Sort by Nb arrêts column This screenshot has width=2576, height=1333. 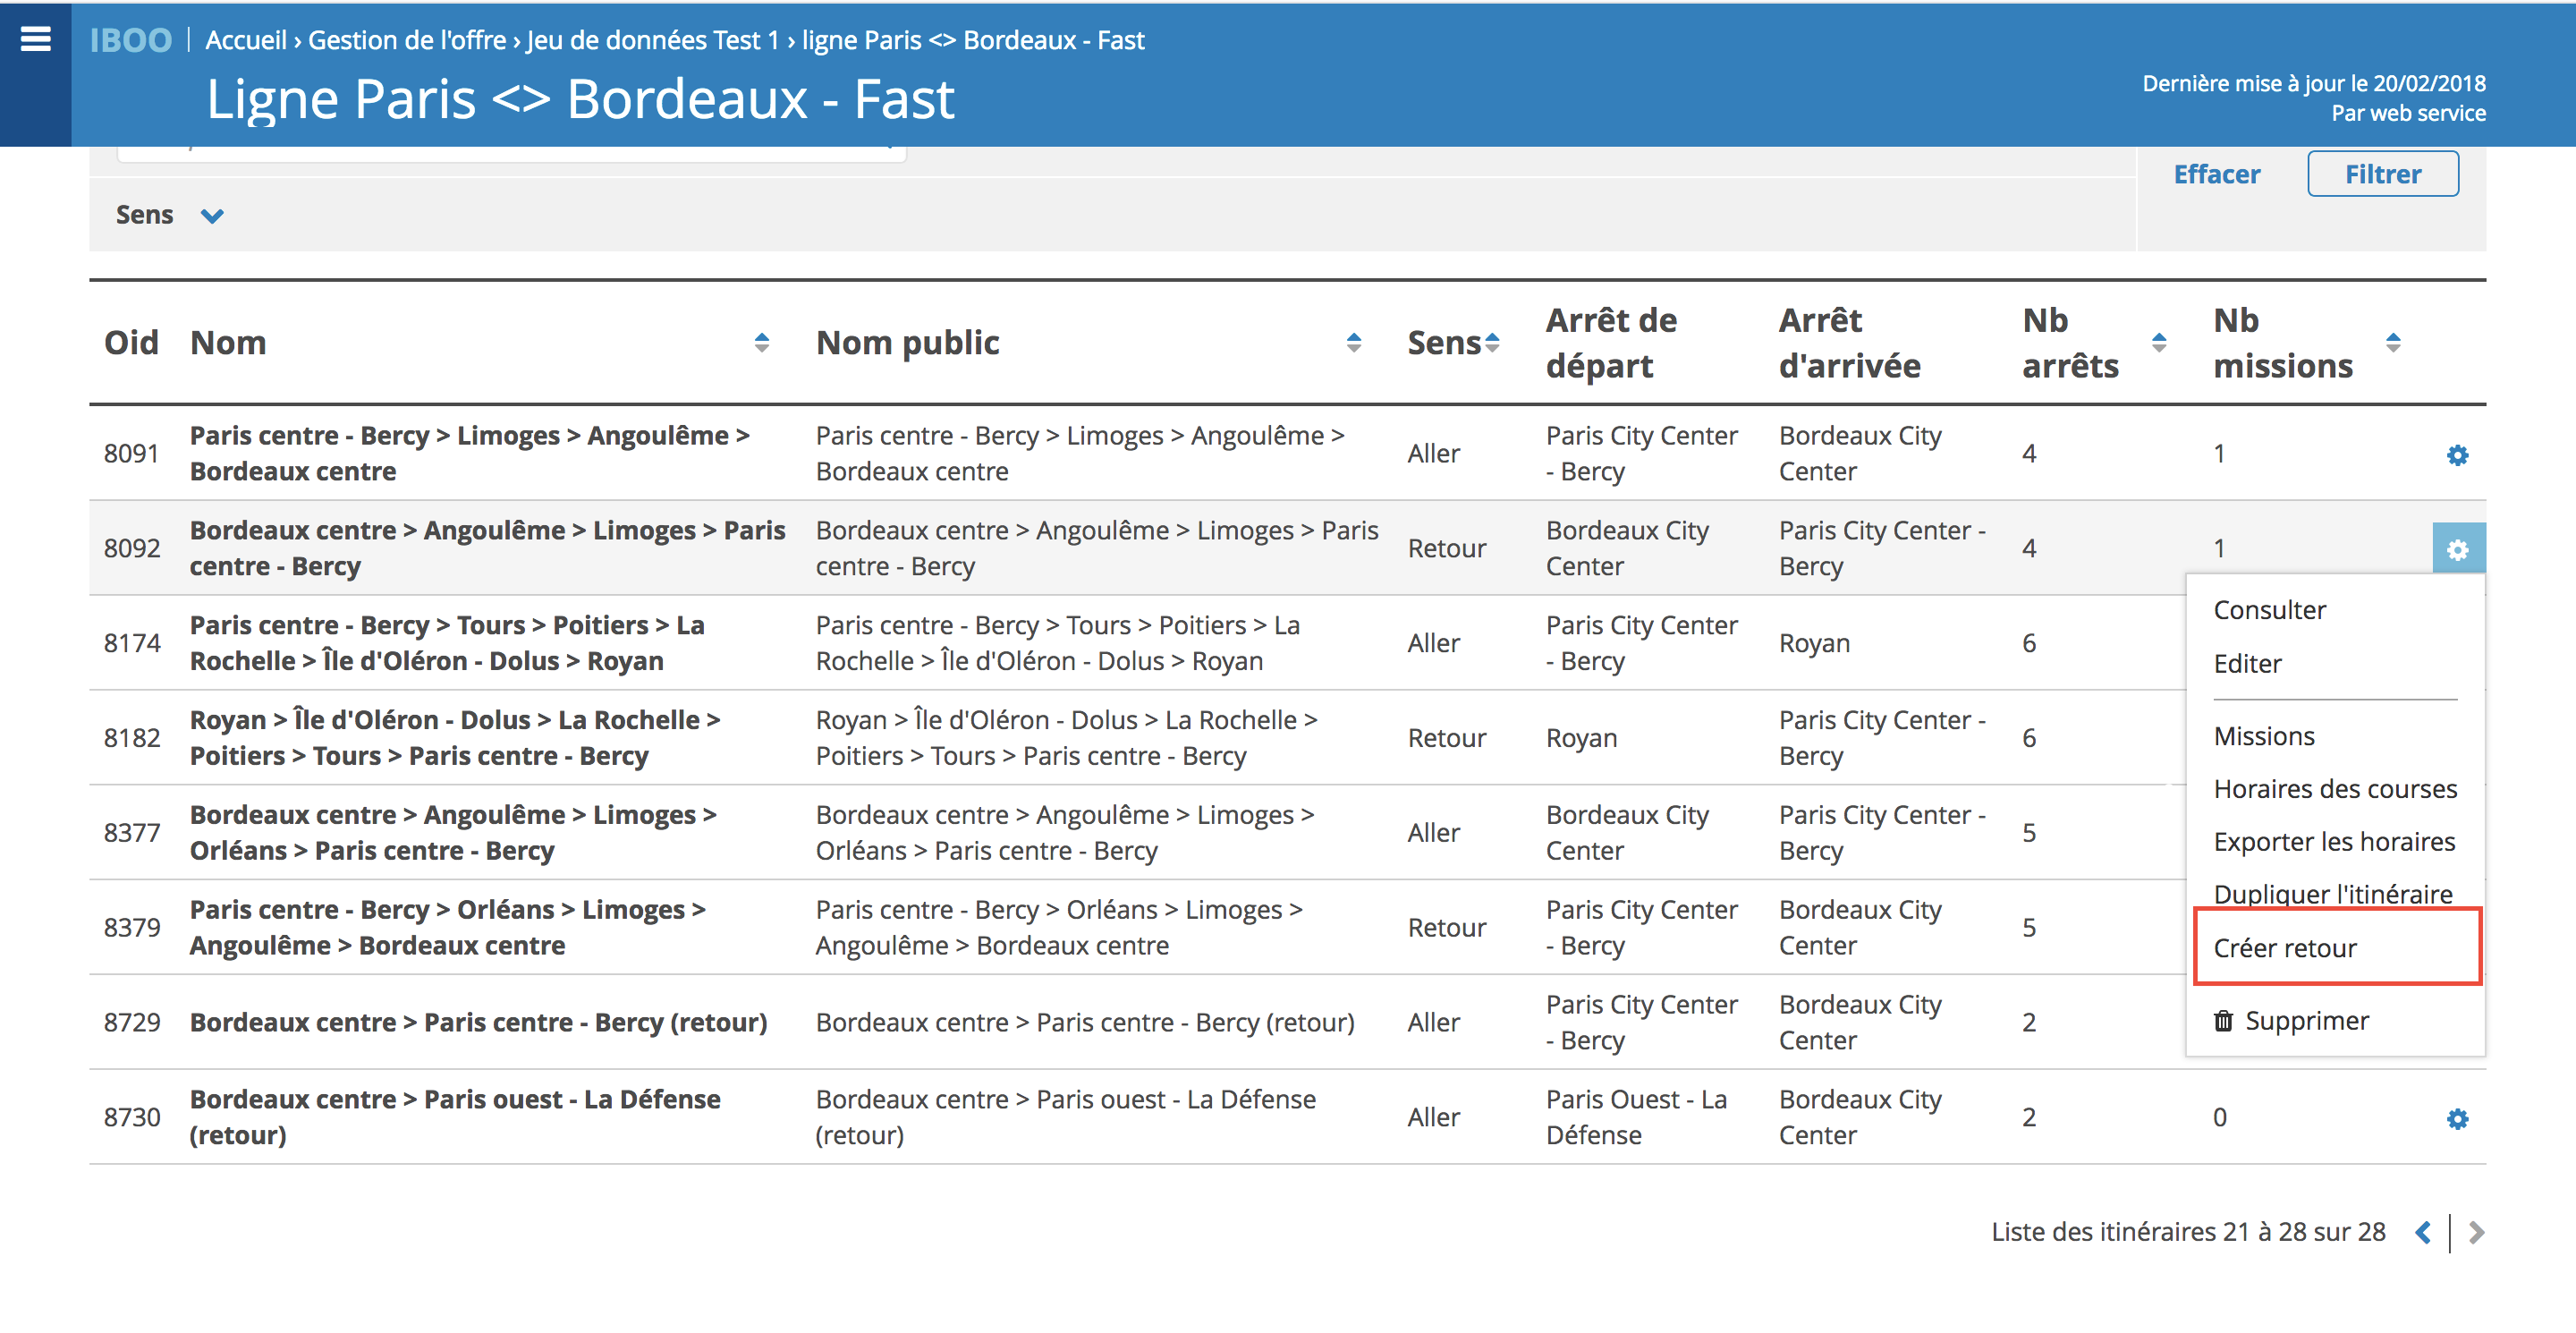pos(2158,343)
